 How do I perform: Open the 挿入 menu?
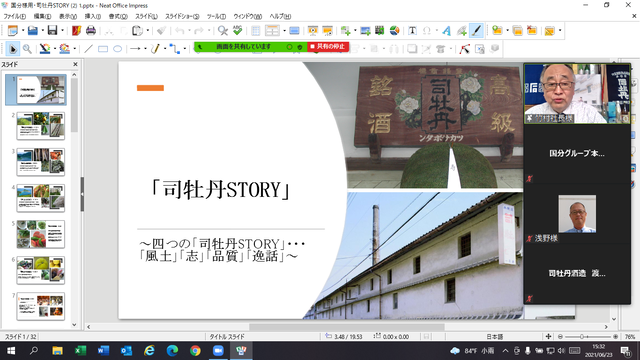tap(93, 16)
